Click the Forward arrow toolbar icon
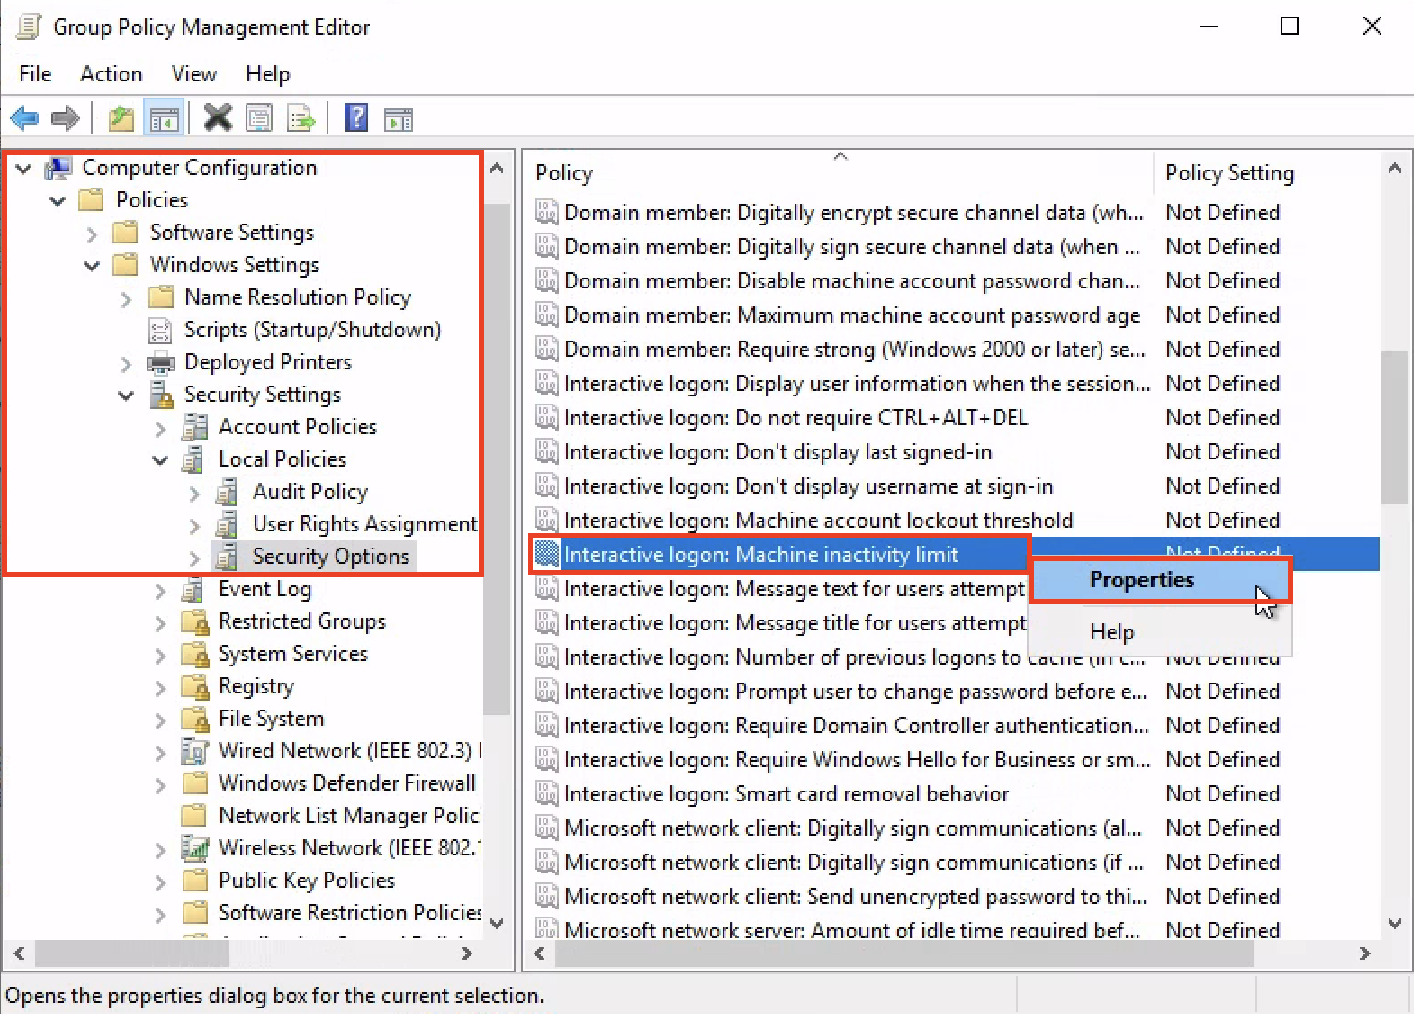 (65, 119)
